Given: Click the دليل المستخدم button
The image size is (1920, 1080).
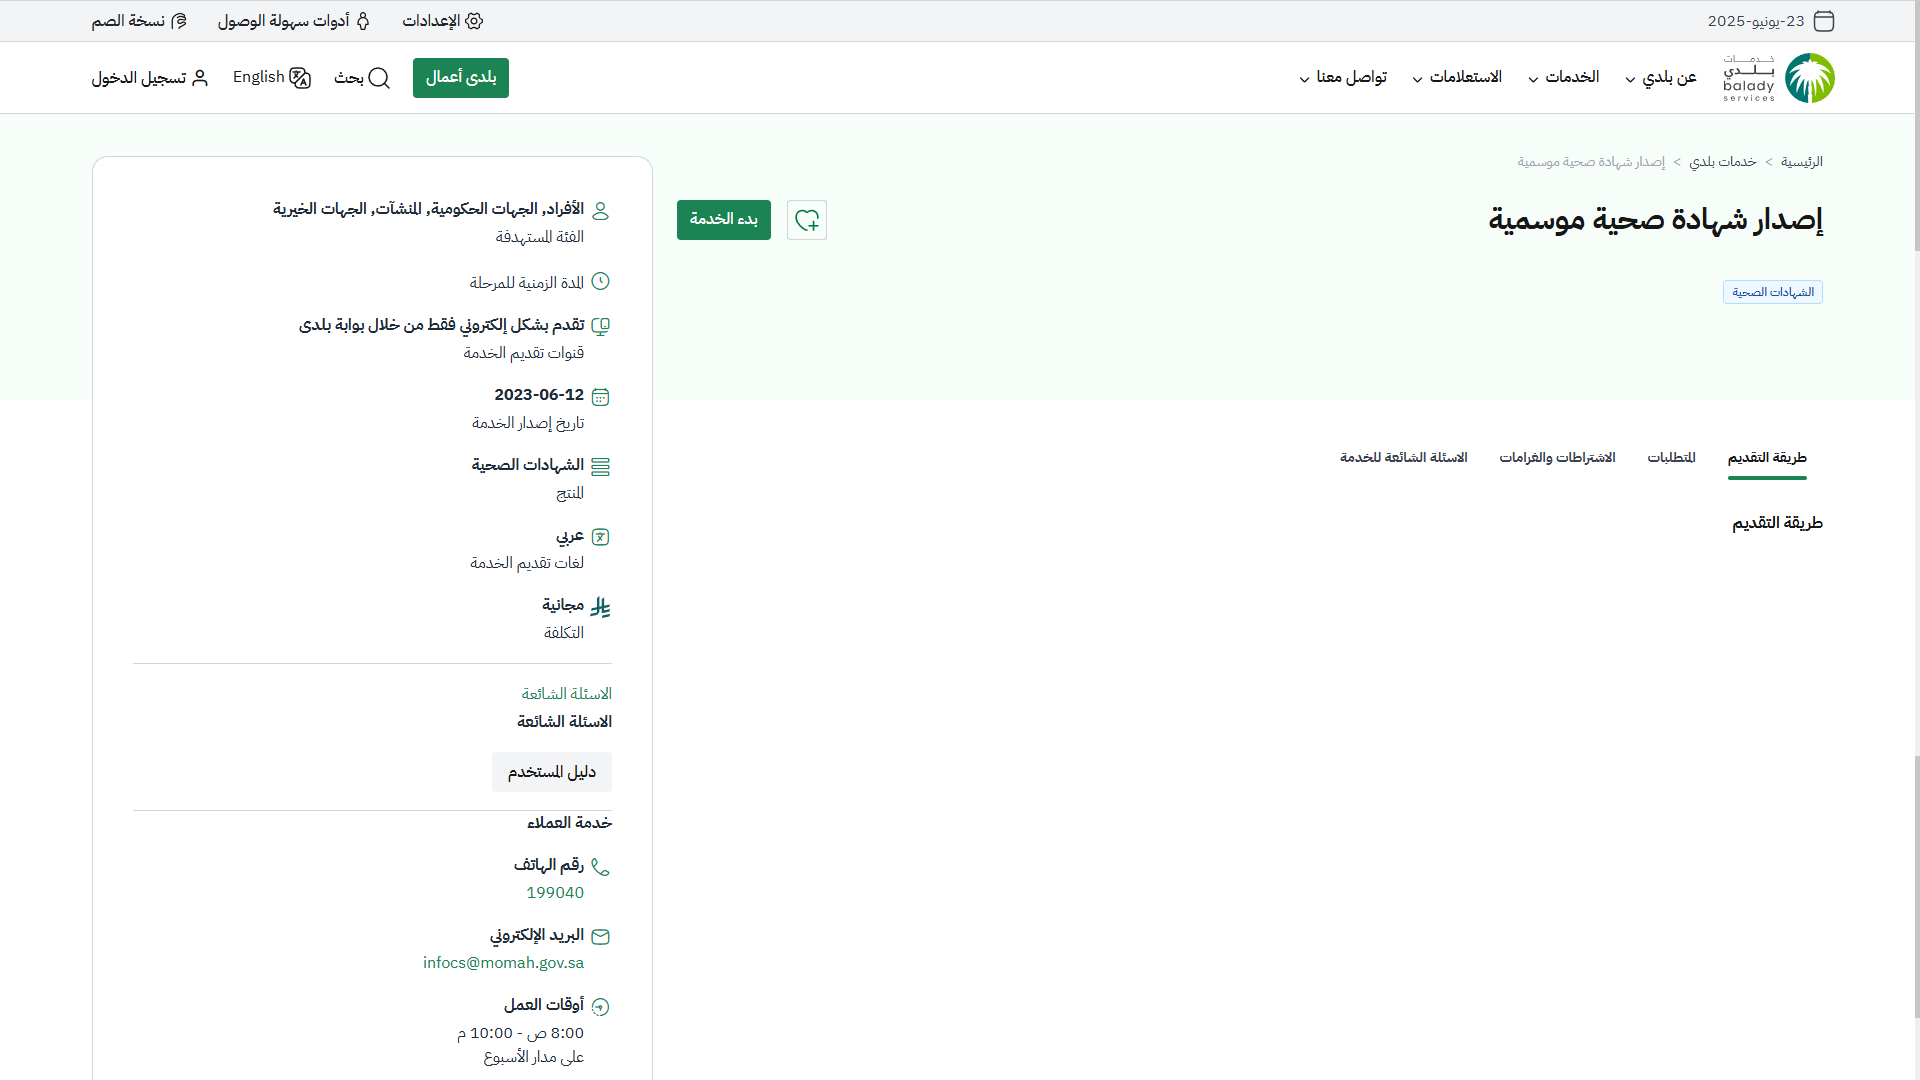Looking at the screenshot, I should 551,772.
